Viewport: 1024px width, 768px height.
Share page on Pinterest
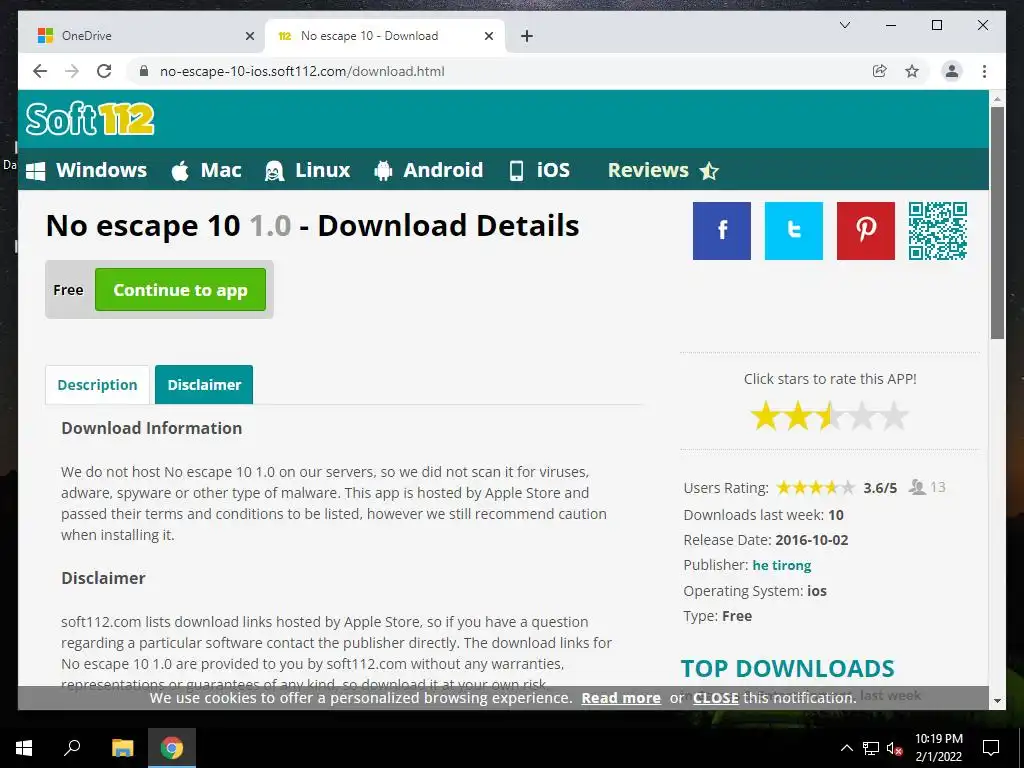[x=865, y=231]
